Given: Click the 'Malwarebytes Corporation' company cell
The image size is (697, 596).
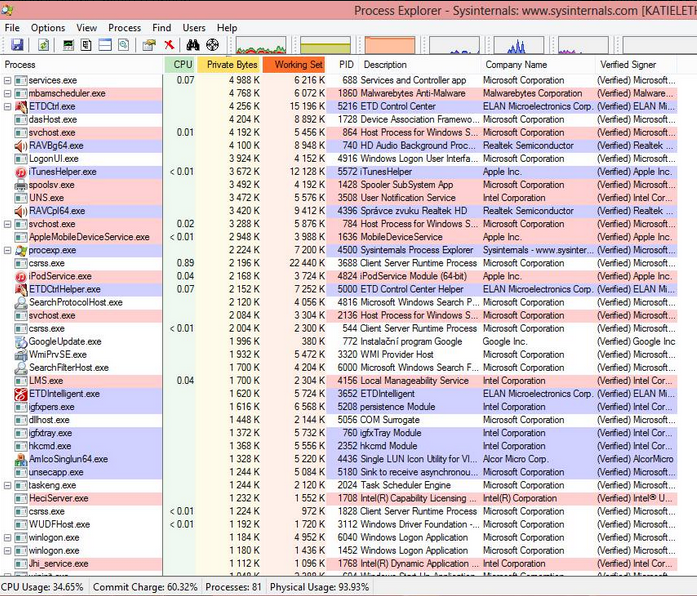Looking at the screenshot, I should (533, 94).
